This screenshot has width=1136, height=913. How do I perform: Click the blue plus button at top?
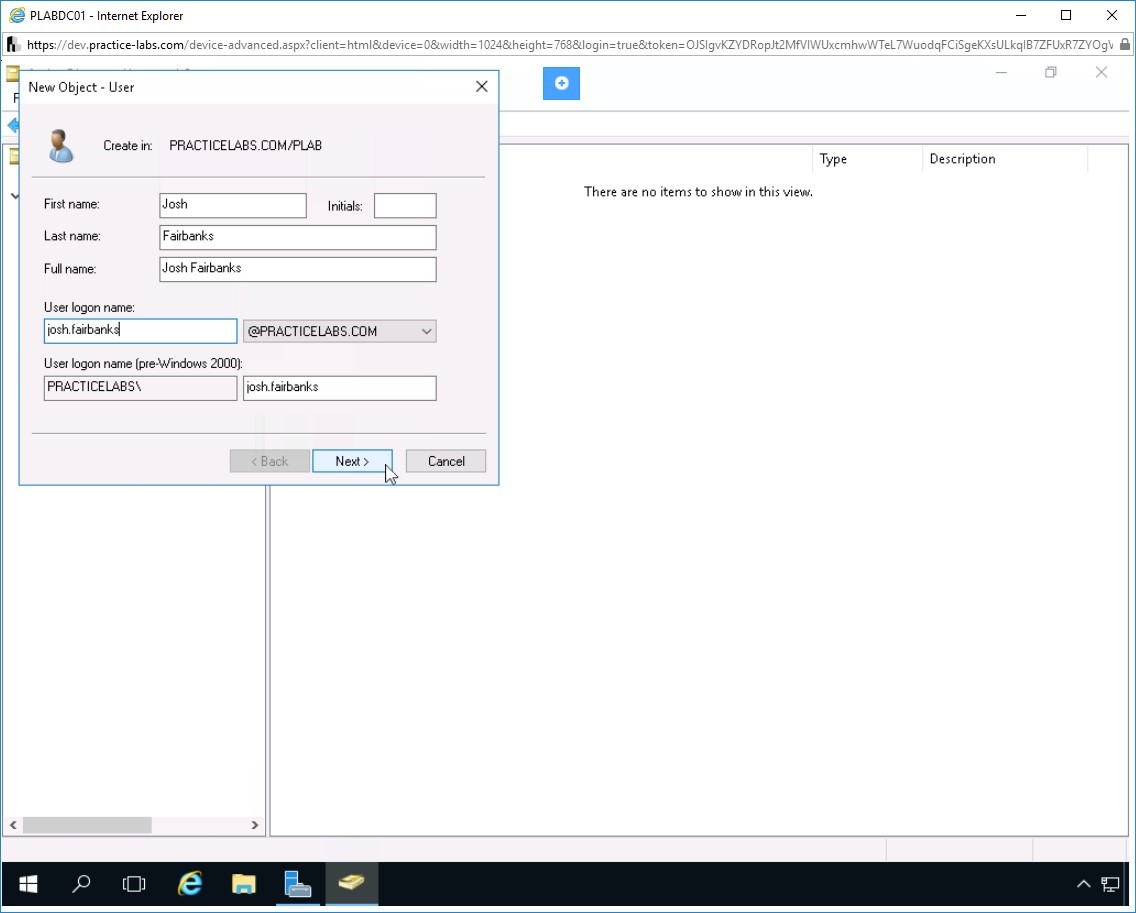pos(561,83)
